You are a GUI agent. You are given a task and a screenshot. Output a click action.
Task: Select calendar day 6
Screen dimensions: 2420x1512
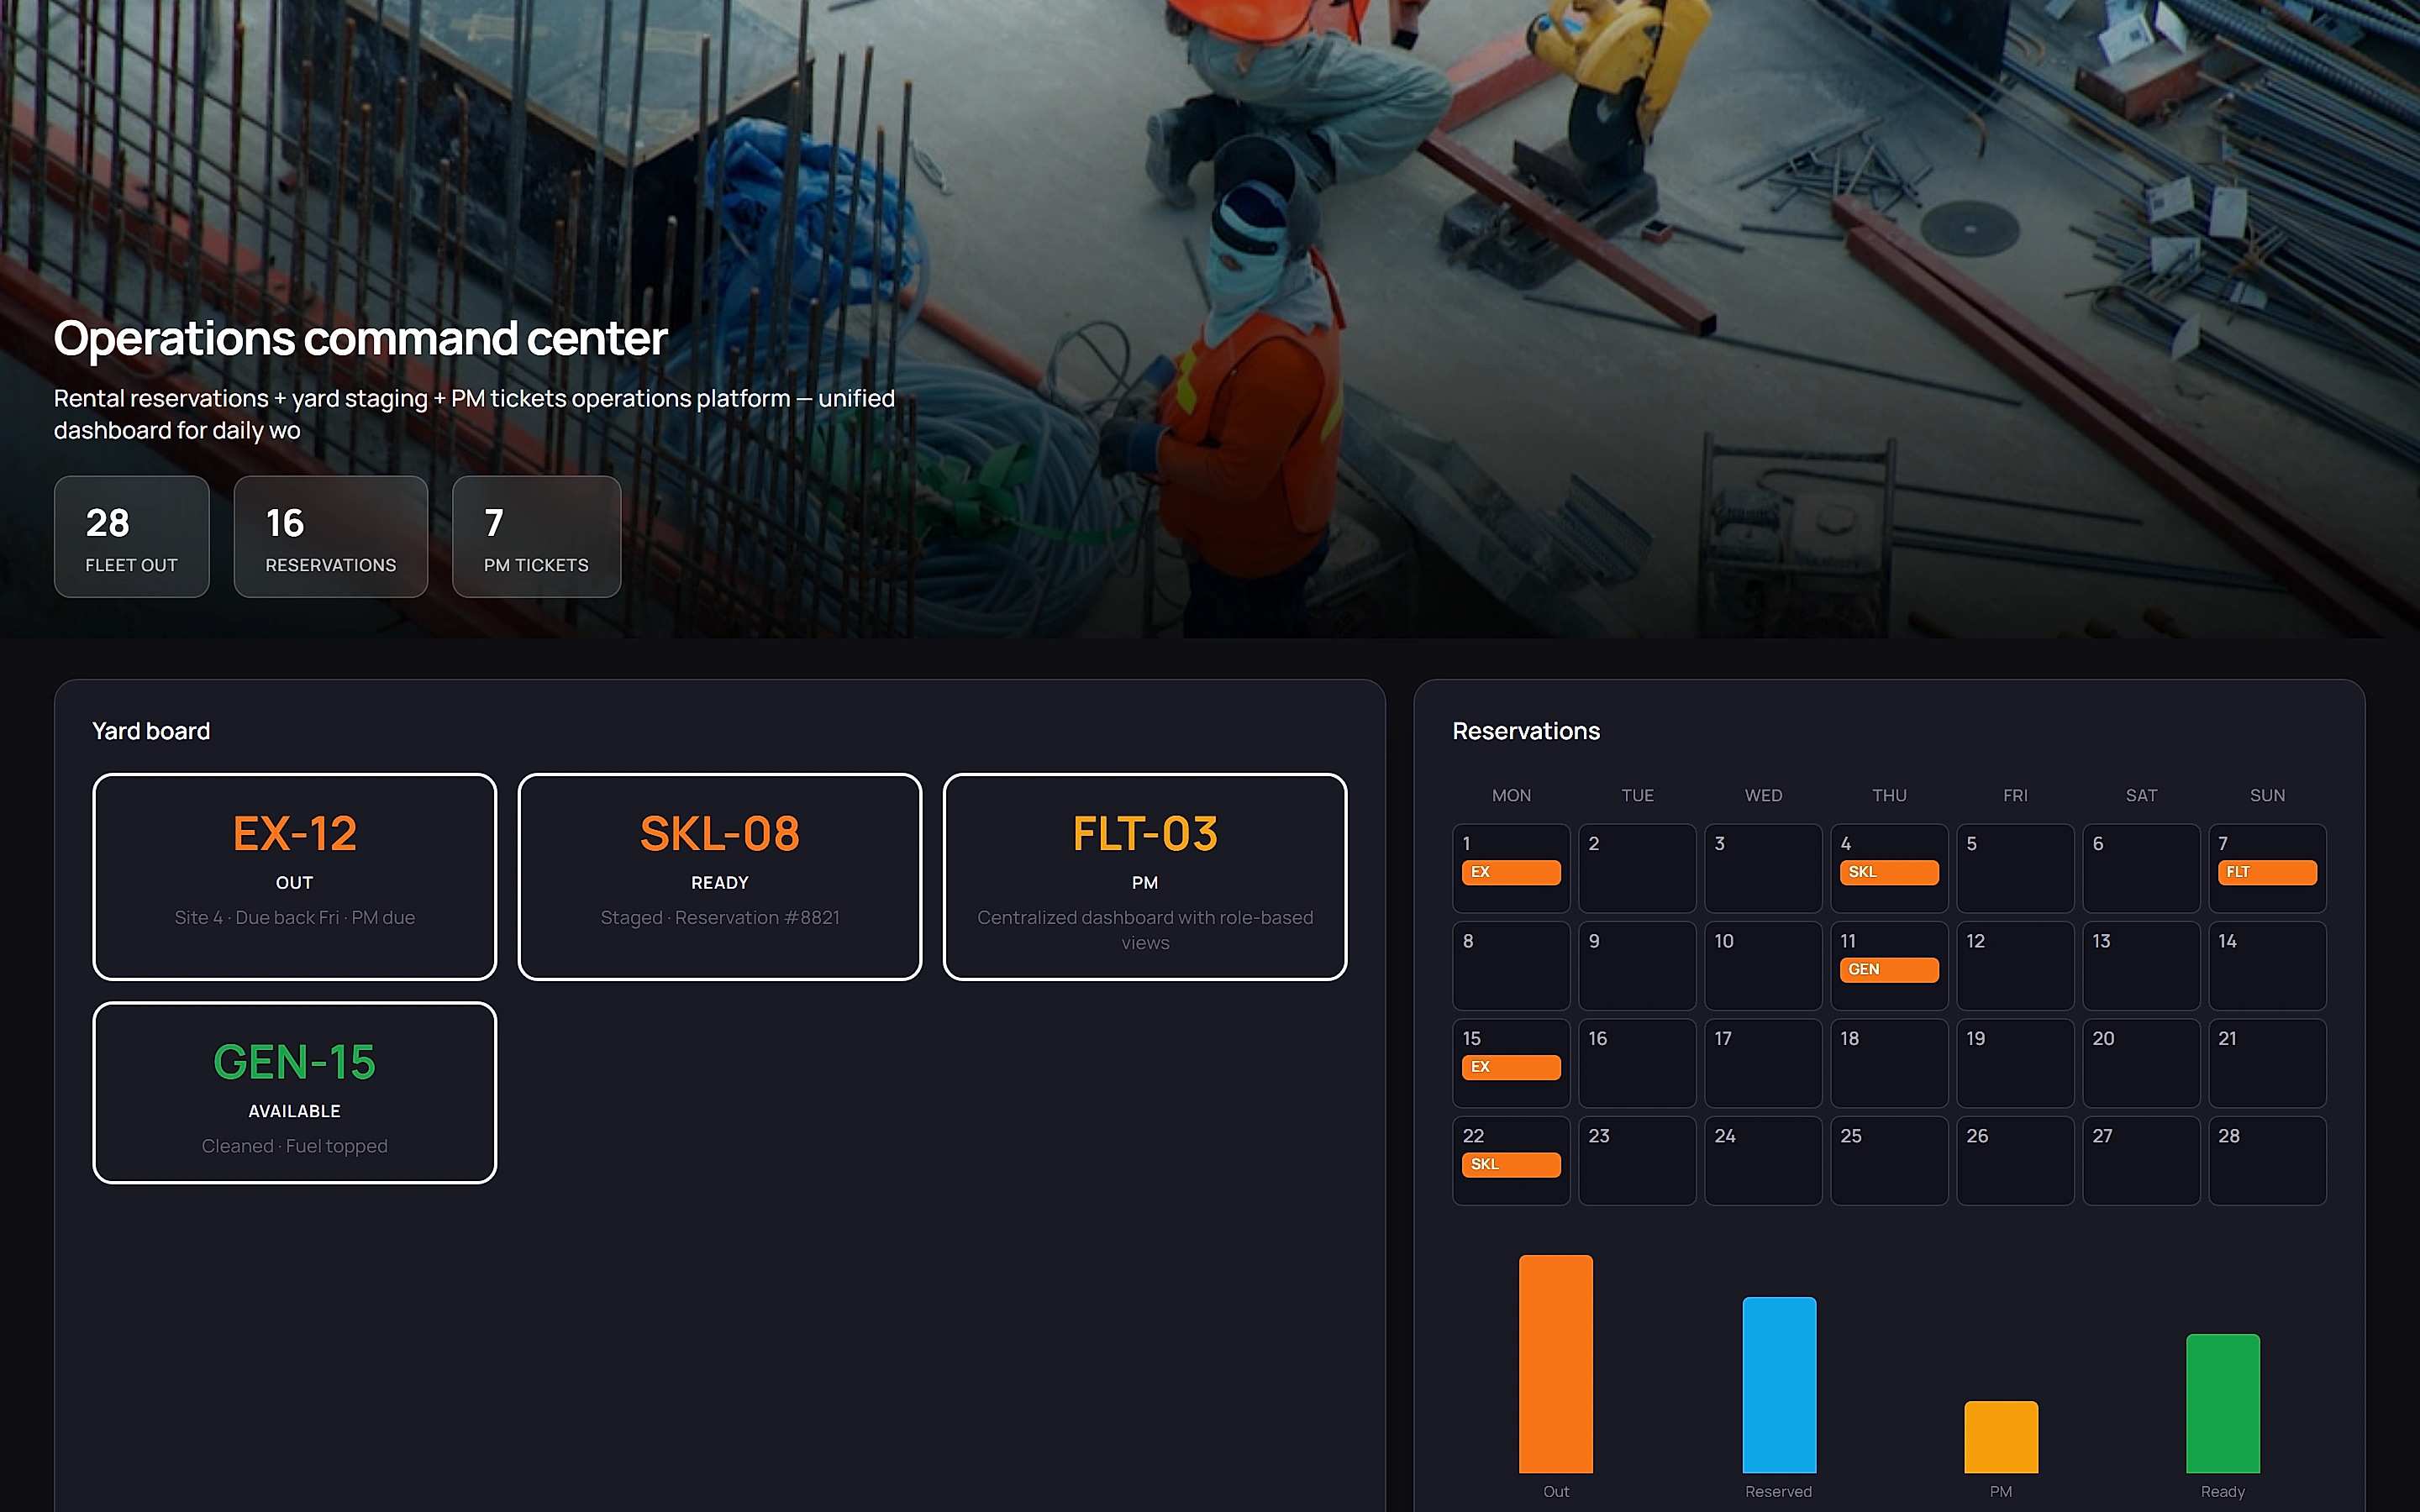2141,868
